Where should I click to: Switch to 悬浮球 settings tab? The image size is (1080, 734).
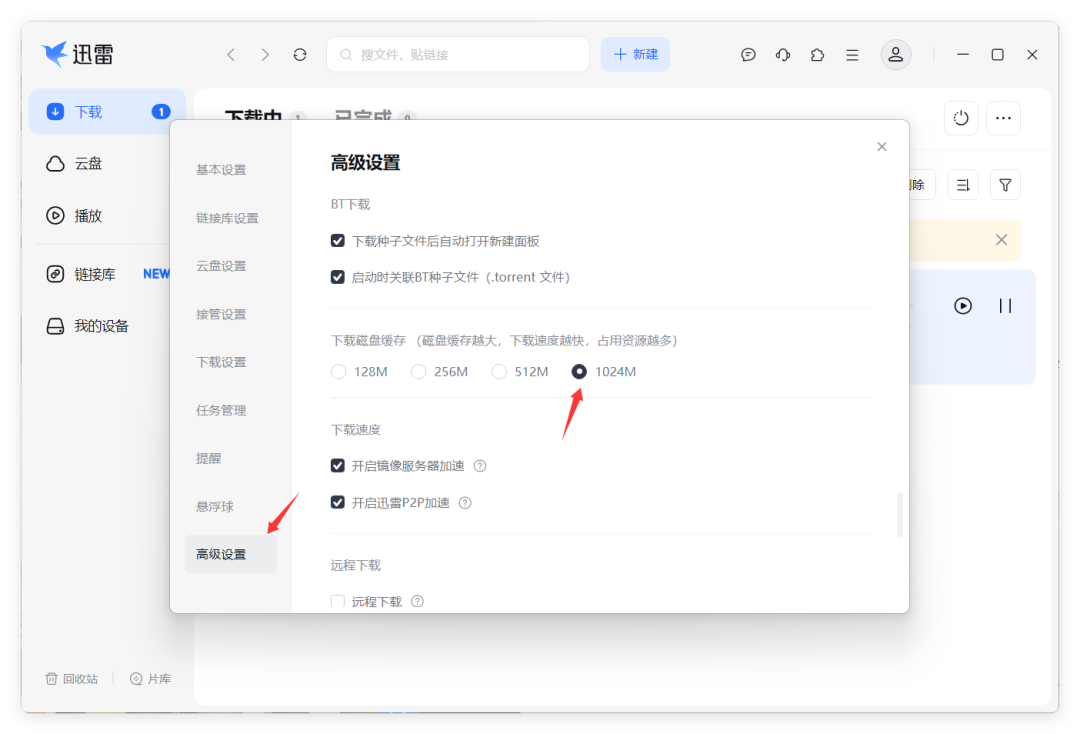coord(215,507)
